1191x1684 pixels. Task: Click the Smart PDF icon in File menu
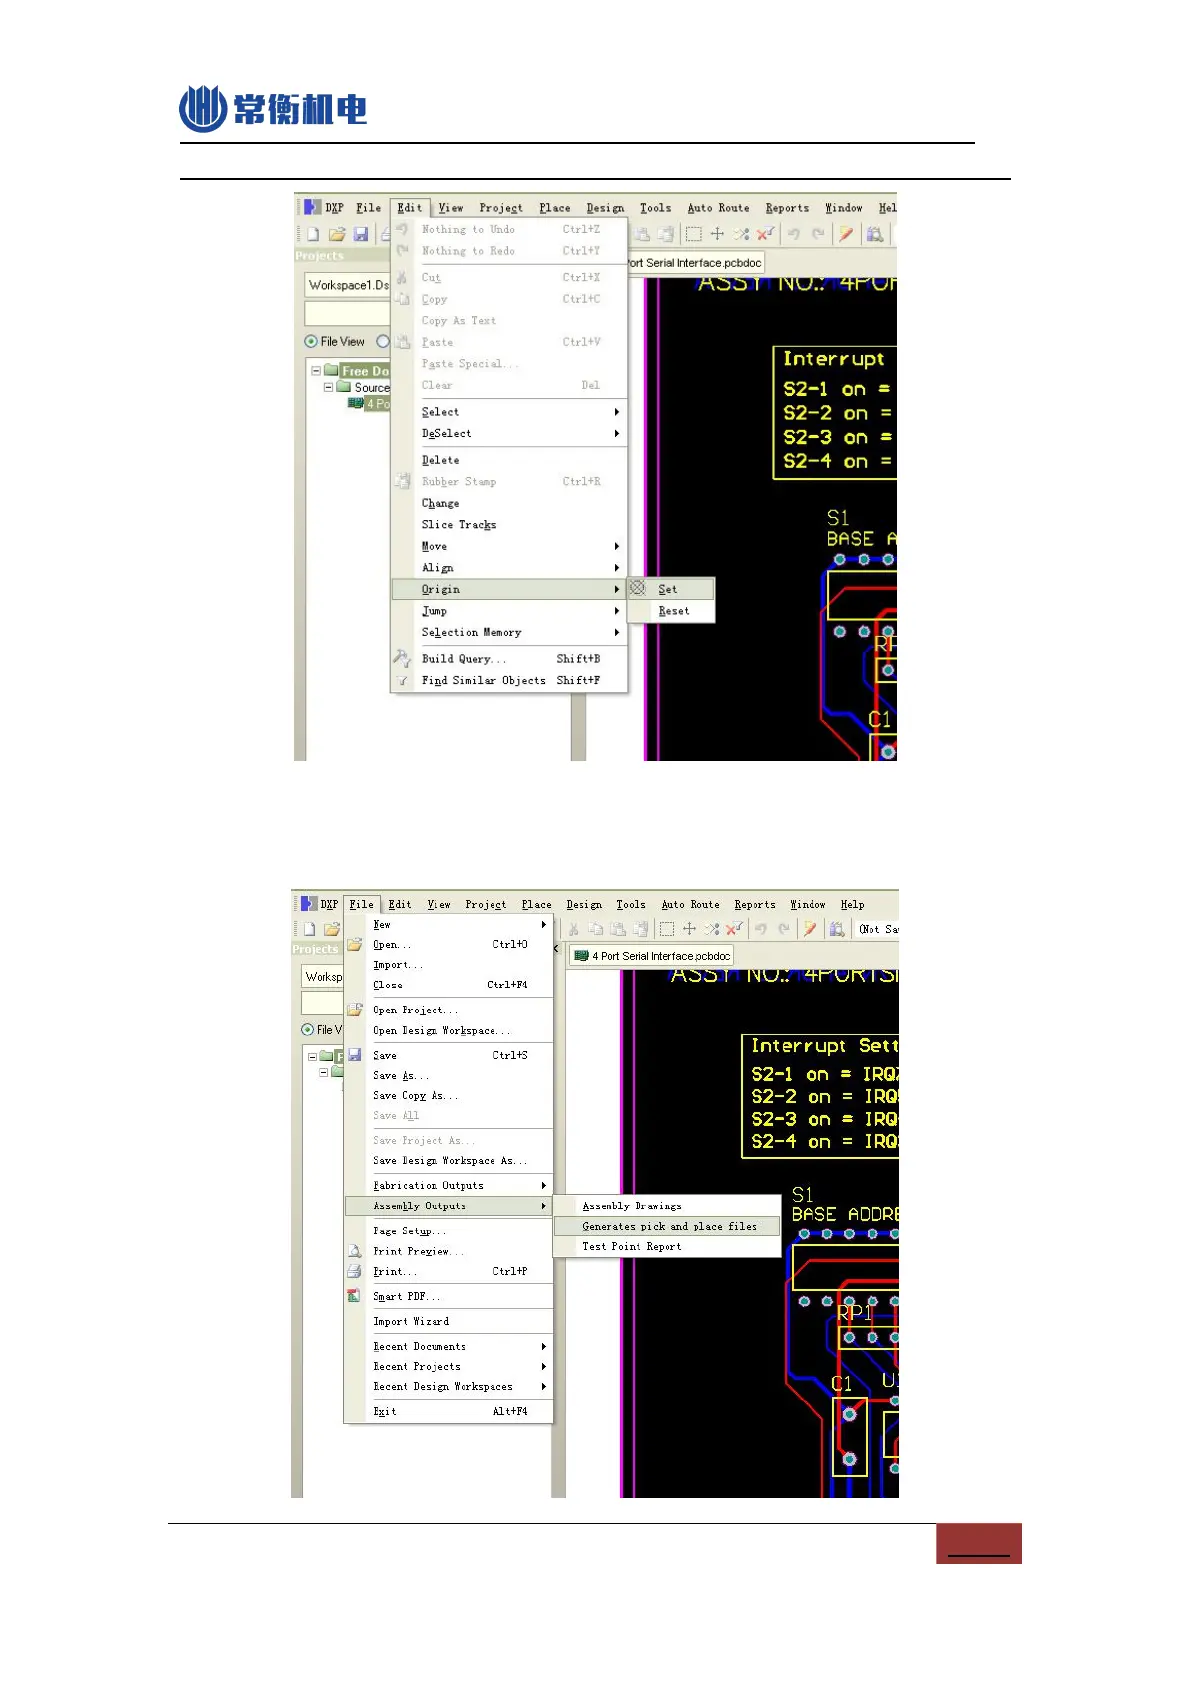(354, 1296)
